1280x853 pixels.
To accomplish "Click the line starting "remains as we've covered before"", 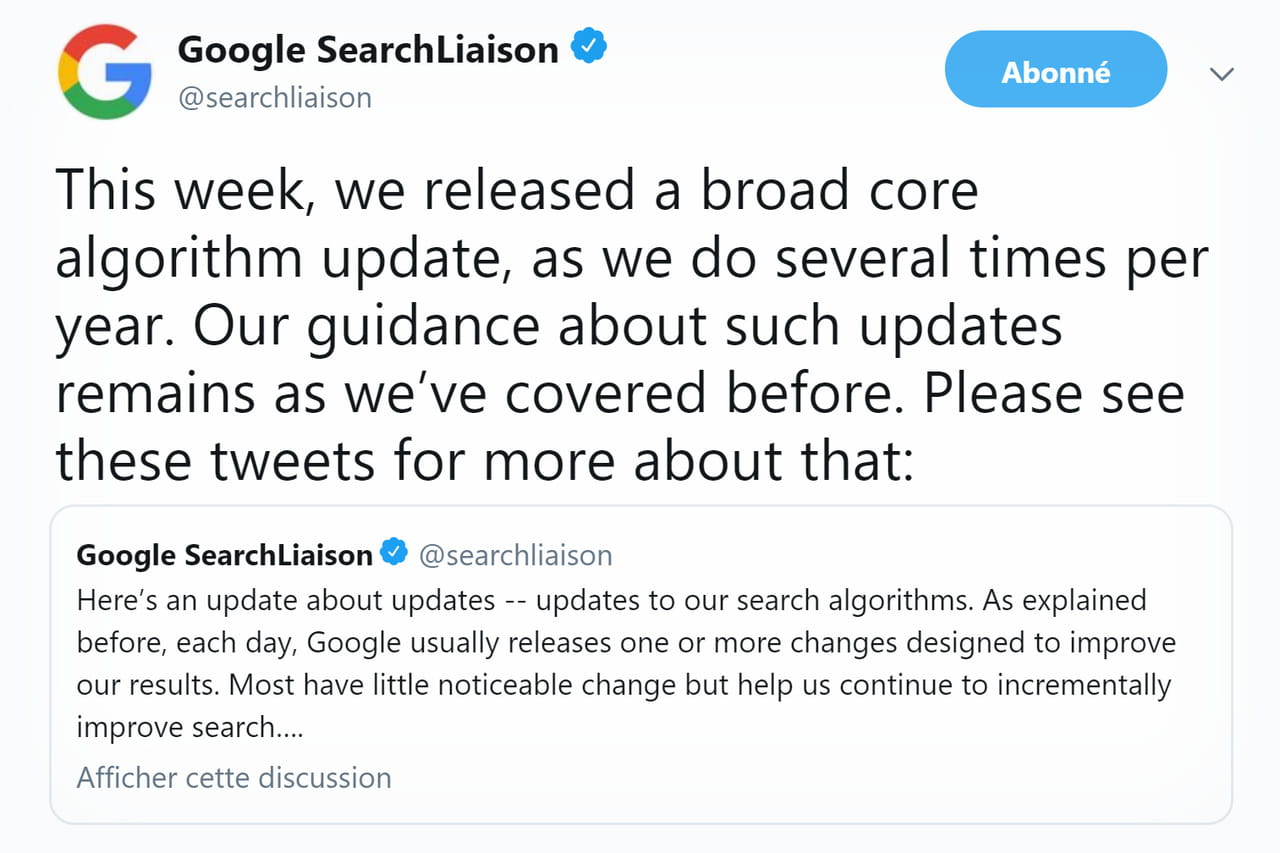I will click(620, 393).
